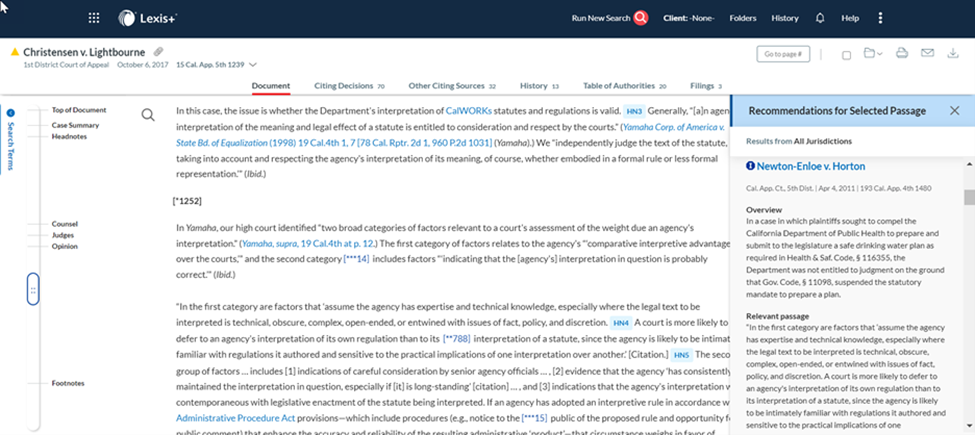This screenshot has height=435, width=975.
Task: Open the Search Terms vertical tab
Action: click(x=11, y=146)
